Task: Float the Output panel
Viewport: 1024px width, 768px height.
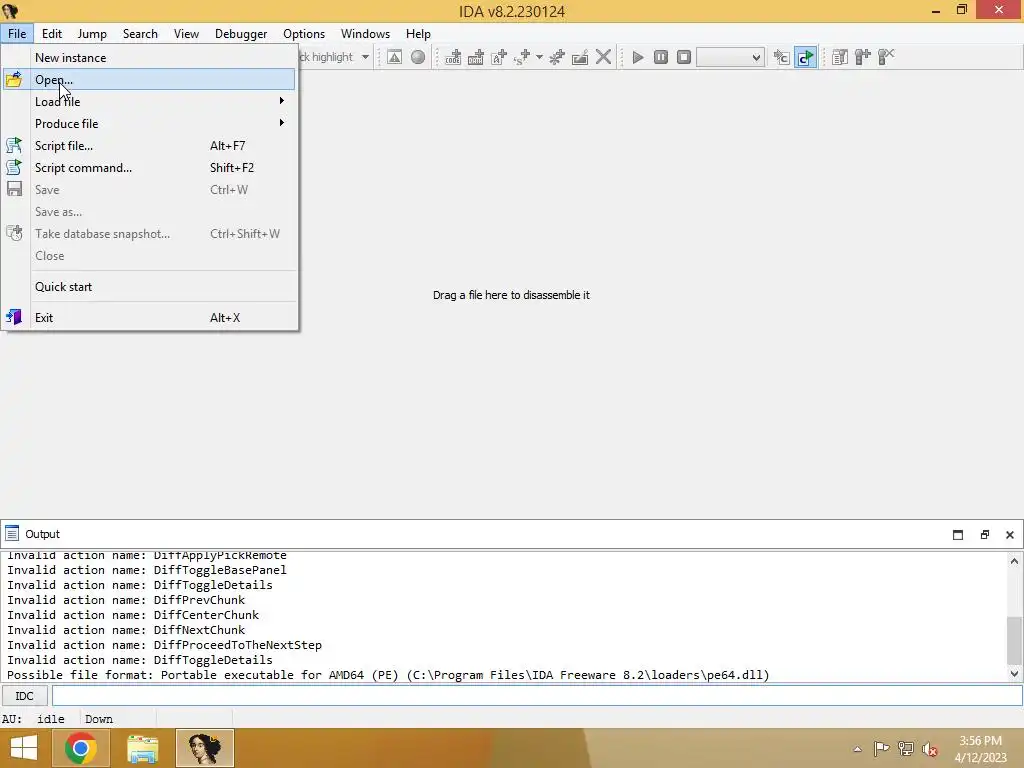Action: (x=985, y=535)
